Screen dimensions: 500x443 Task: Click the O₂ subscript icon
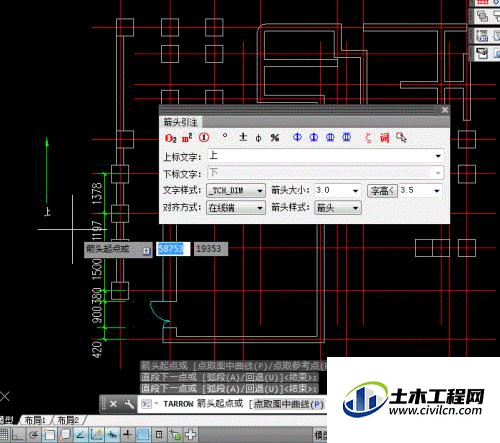click(170, 138)
